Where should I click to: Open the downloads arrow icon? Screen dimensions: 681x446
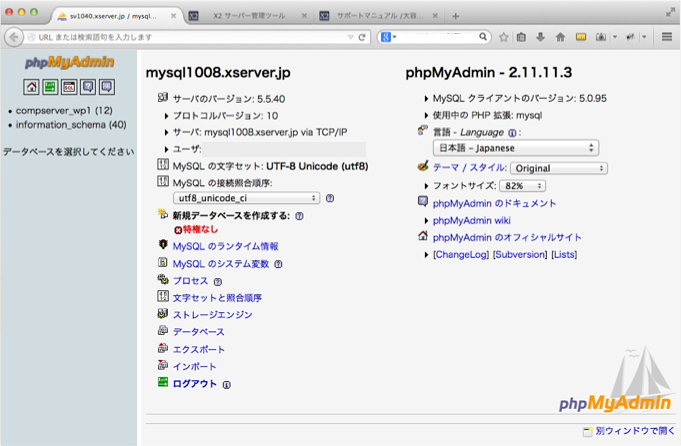(540, 37)
